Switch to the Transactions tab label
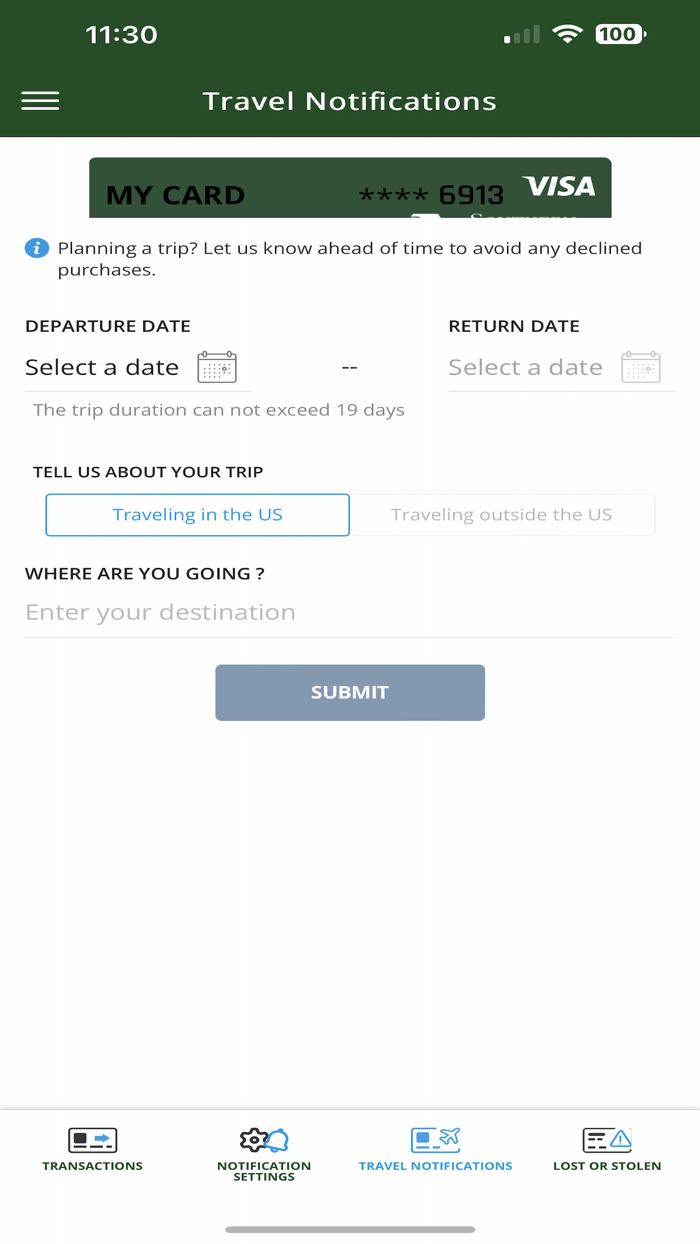Screen dimensions: 700x1244 point(92,1166)
